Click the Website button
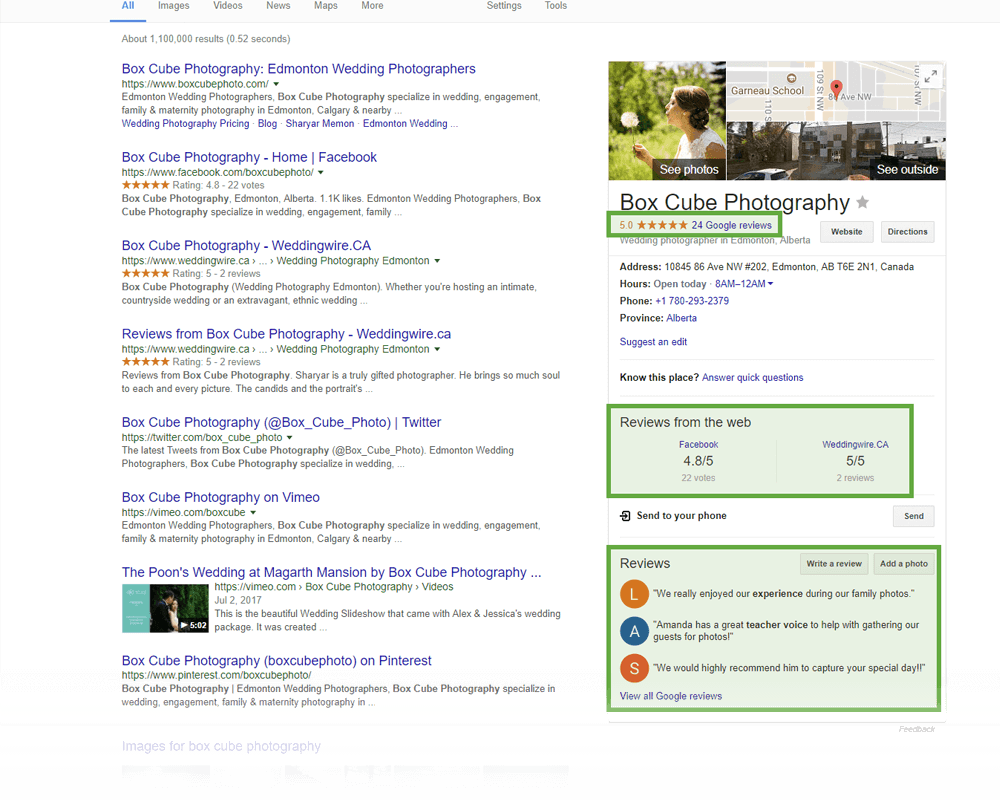This screenshot has width=1000, height=800. [x=846, y=232]
